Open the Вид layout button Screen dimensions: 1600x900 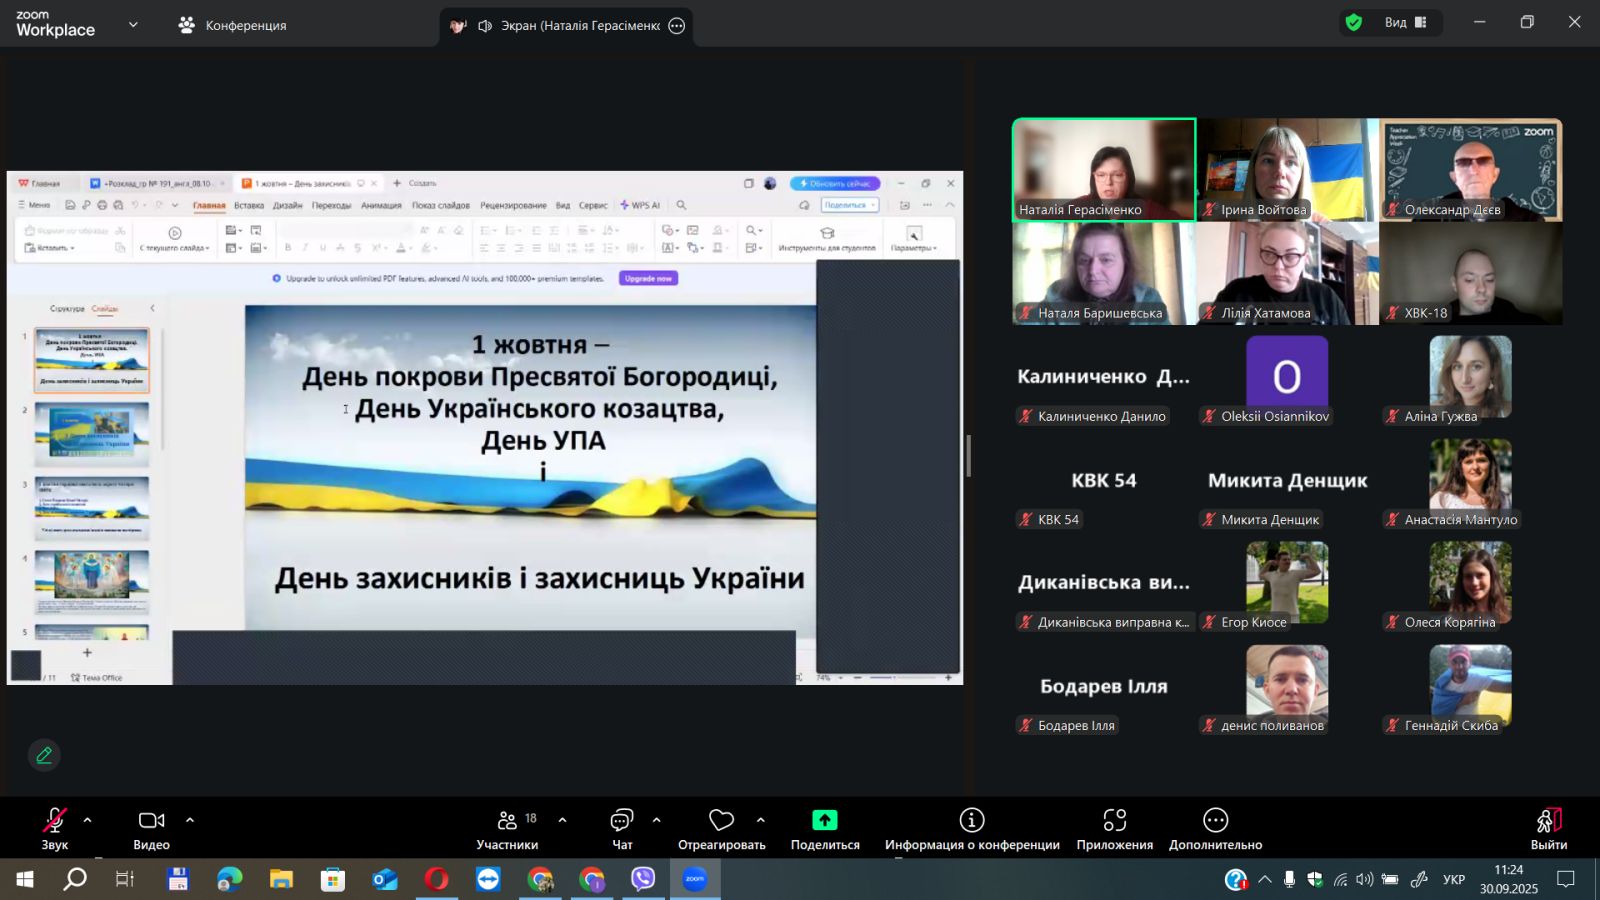coord(1405,23)
